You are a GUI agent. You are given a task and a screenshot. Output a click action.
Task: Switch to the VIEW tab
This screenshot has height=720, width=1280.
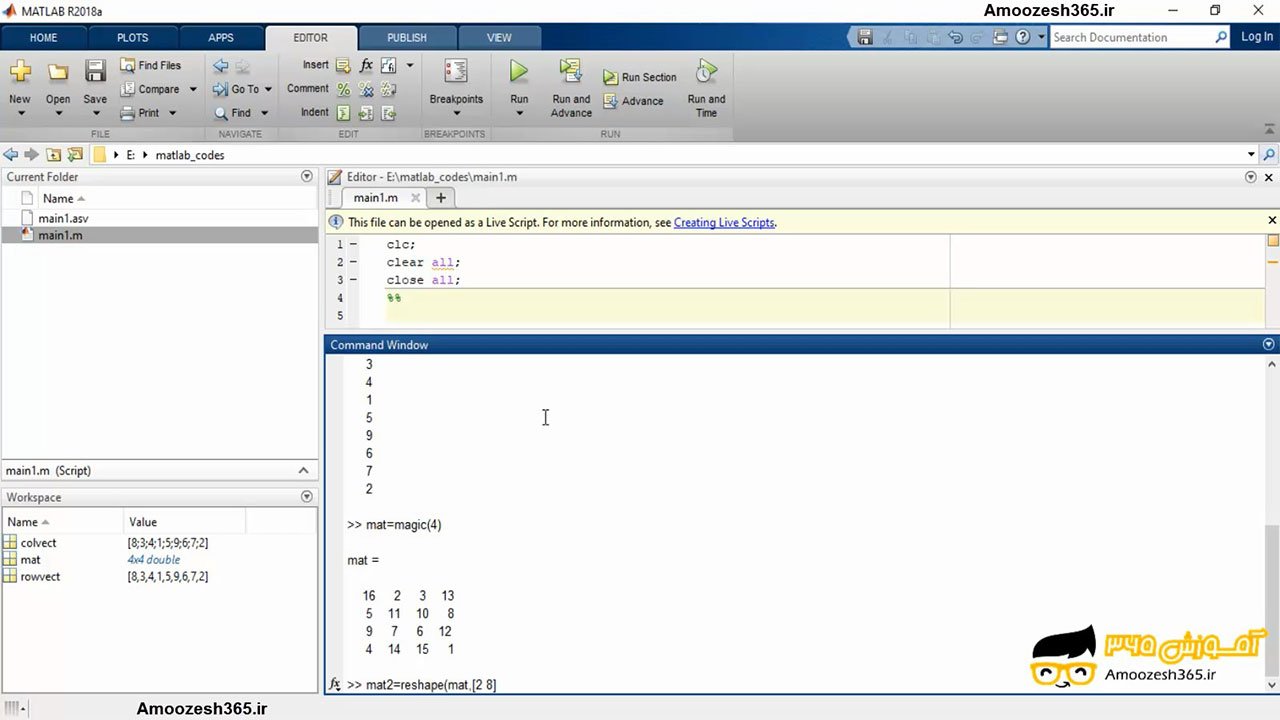click(499, 38)
